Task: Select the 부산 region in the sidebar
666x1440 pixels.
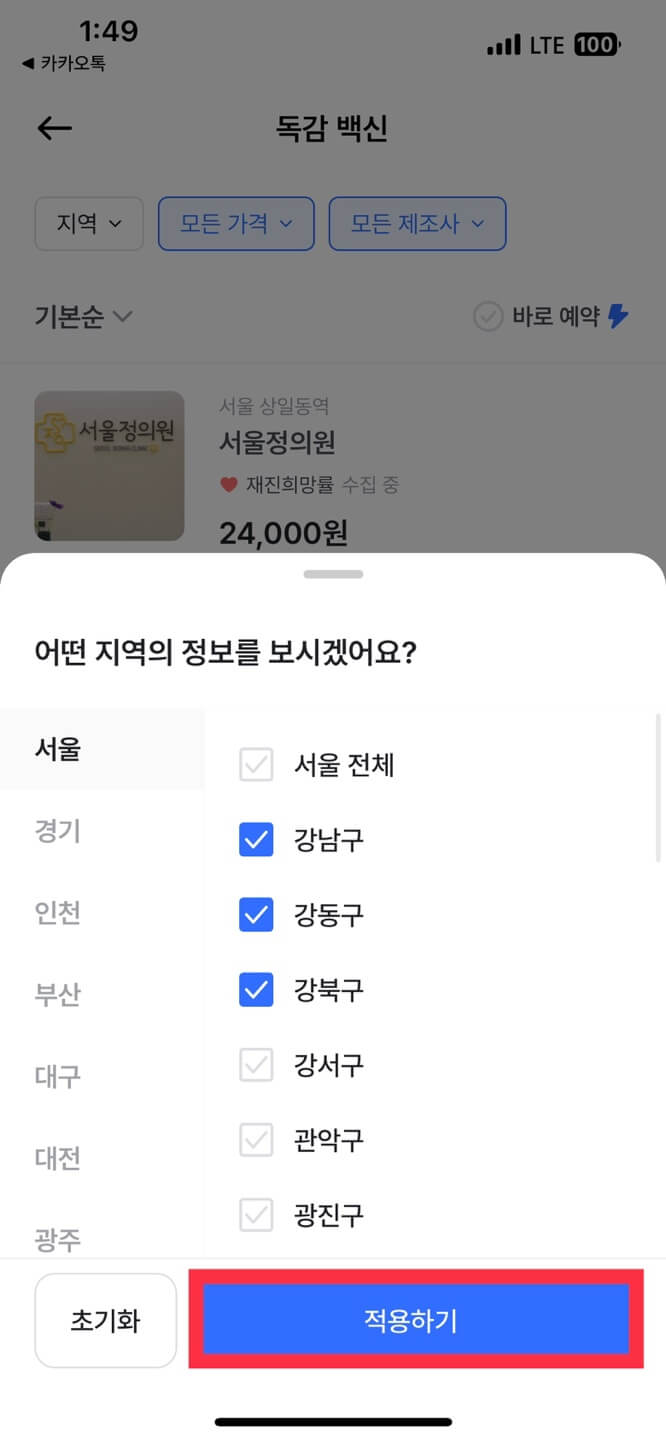Action: click(x=57, y=993)
